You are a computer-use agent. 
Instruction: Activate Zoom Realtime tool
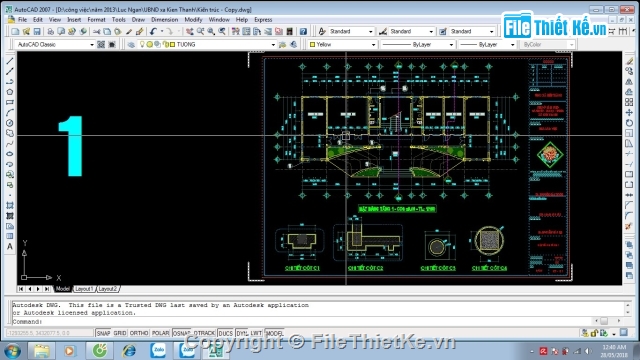[200, 31]
